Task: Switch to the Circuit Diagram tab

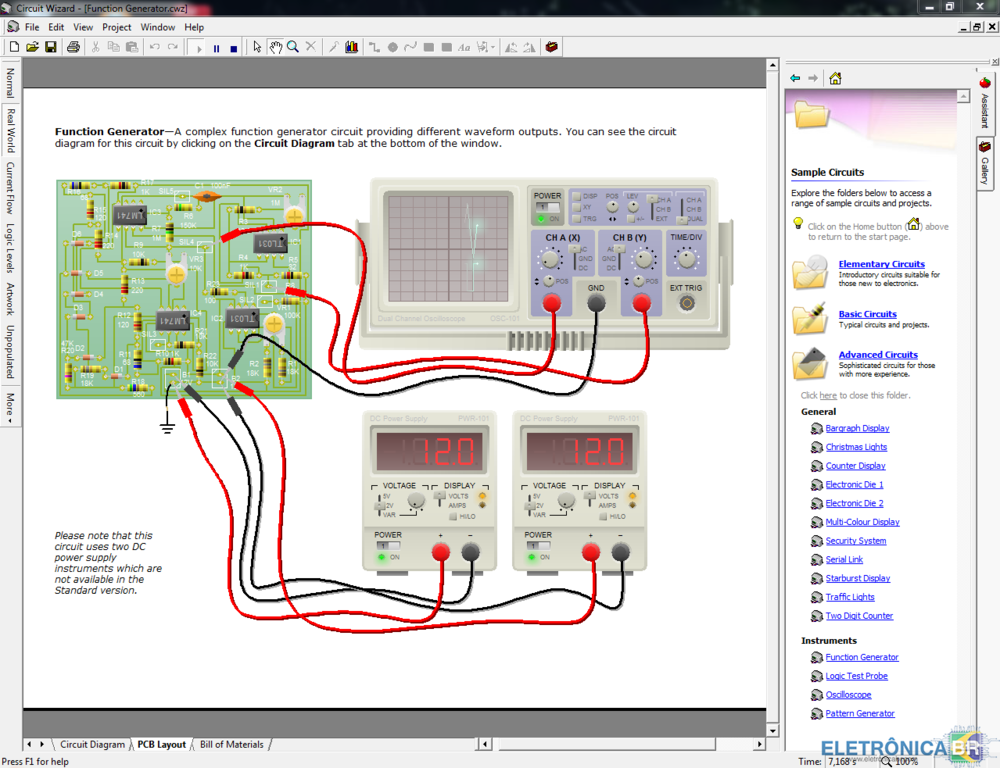Action: (x=91, y=744)
